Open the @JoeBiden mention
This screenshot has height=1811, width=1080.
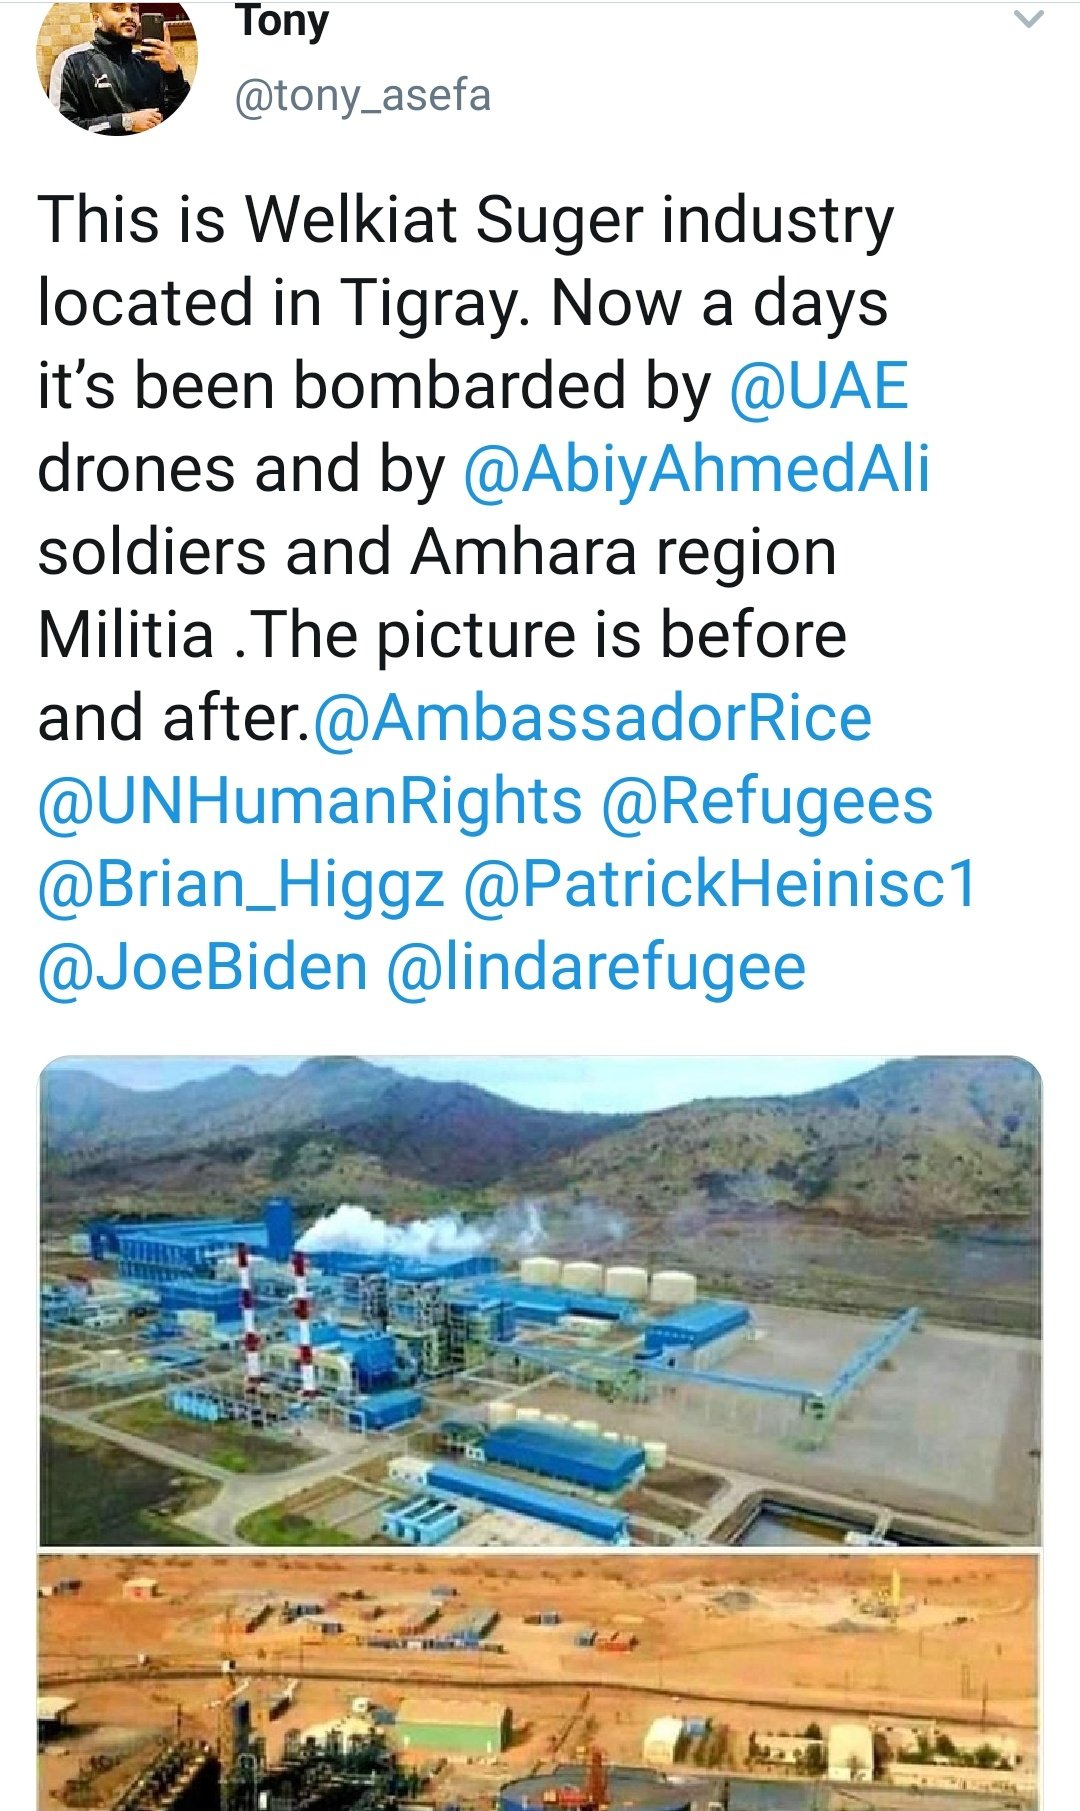[x=203, y=968]
